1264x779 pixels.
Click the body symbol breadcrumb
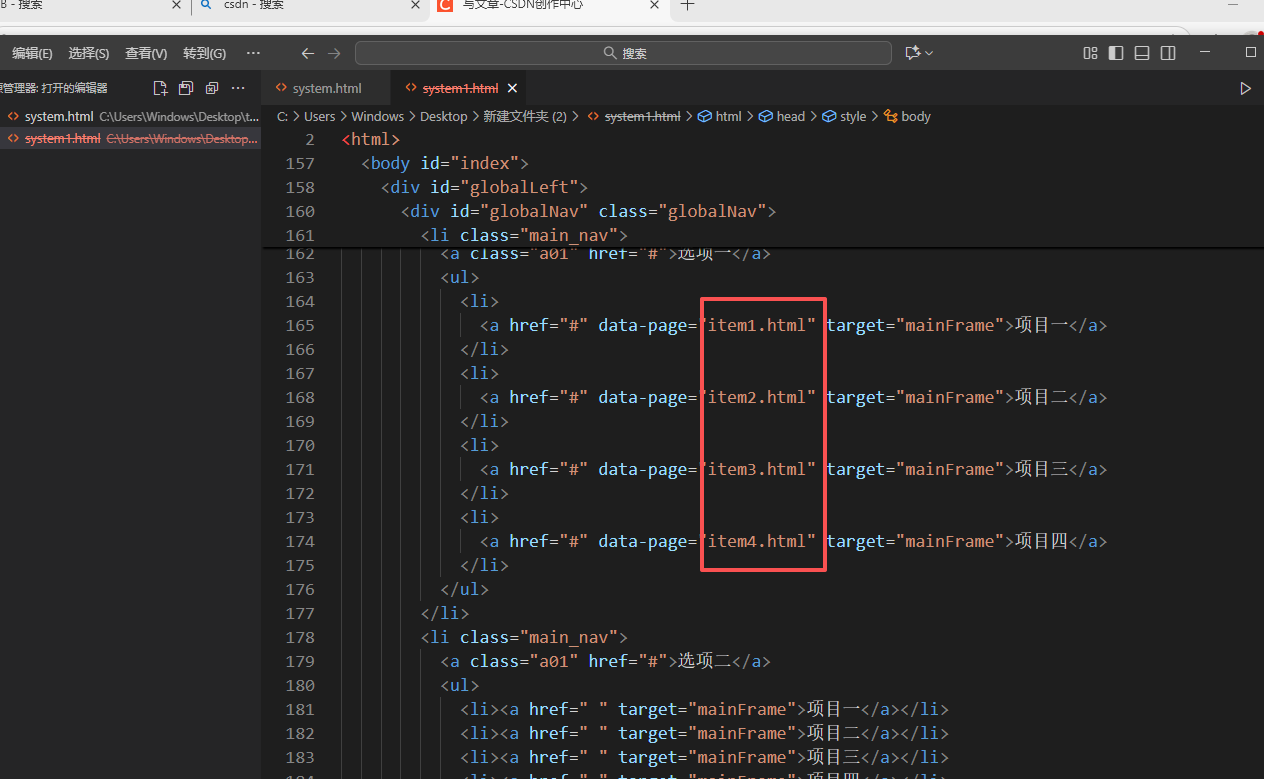pos(915,116)
